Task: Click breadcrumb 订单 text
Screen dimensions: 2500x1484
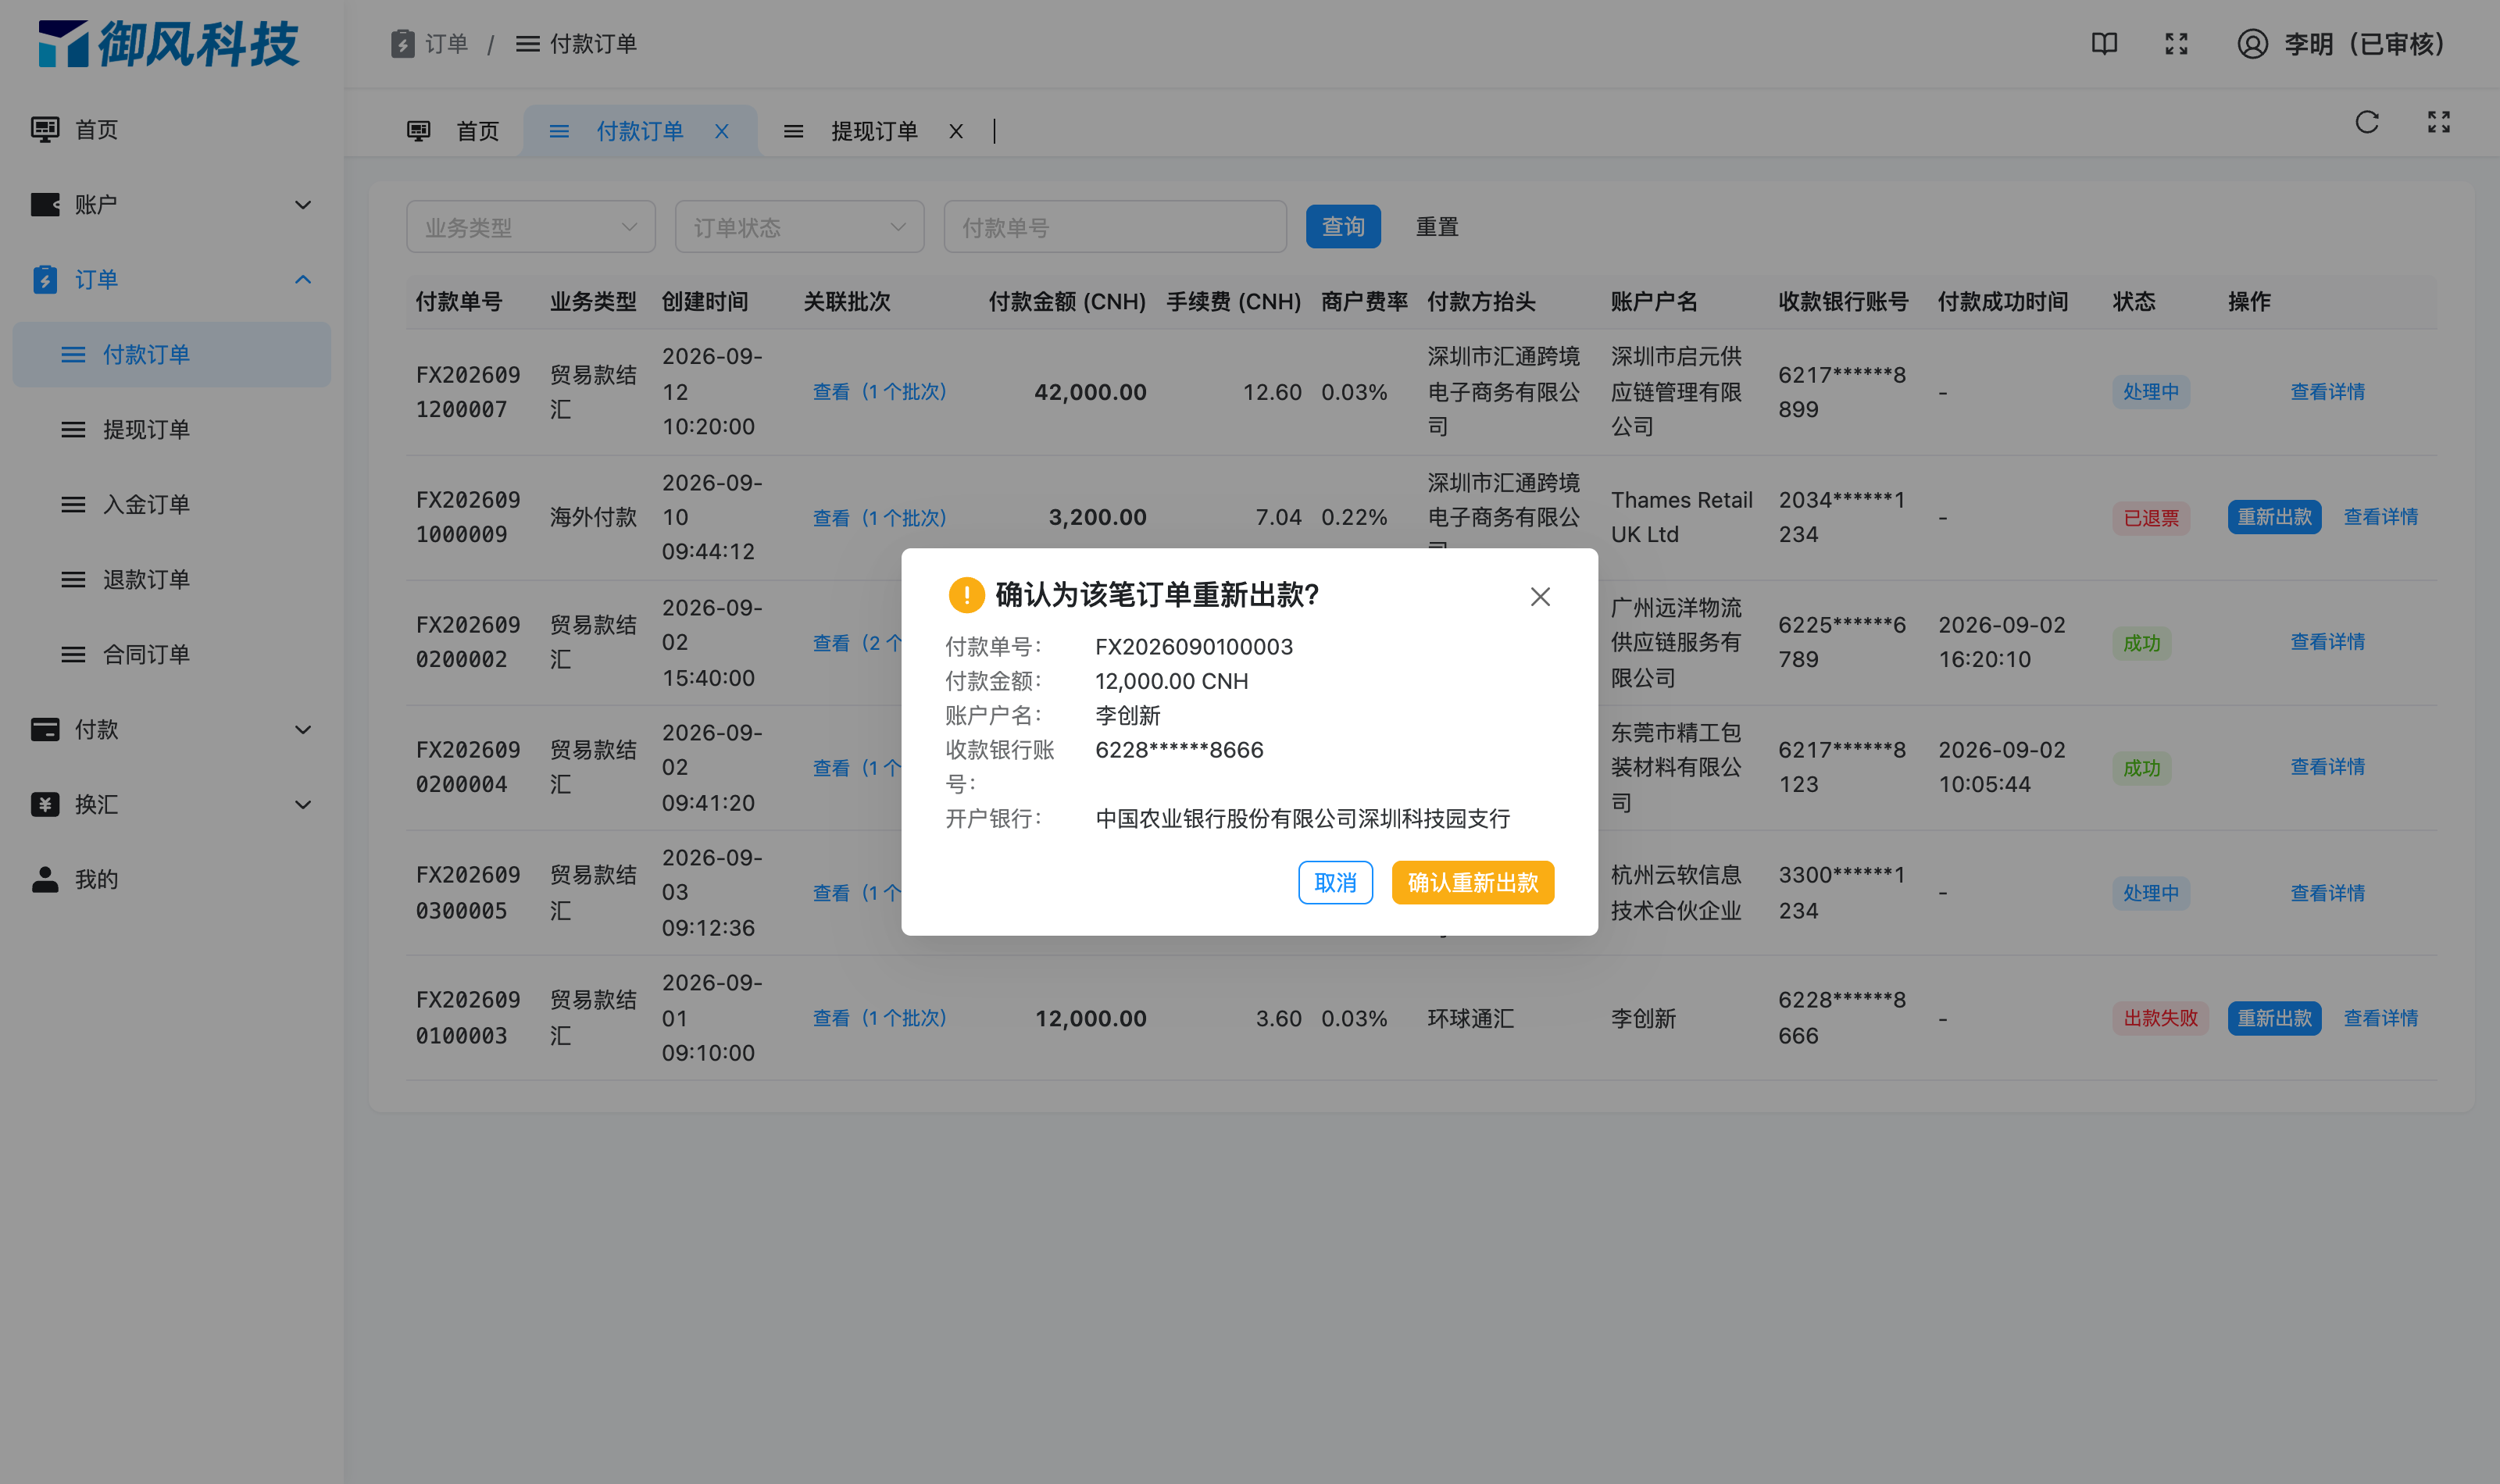Action: (x=446, y=44)
